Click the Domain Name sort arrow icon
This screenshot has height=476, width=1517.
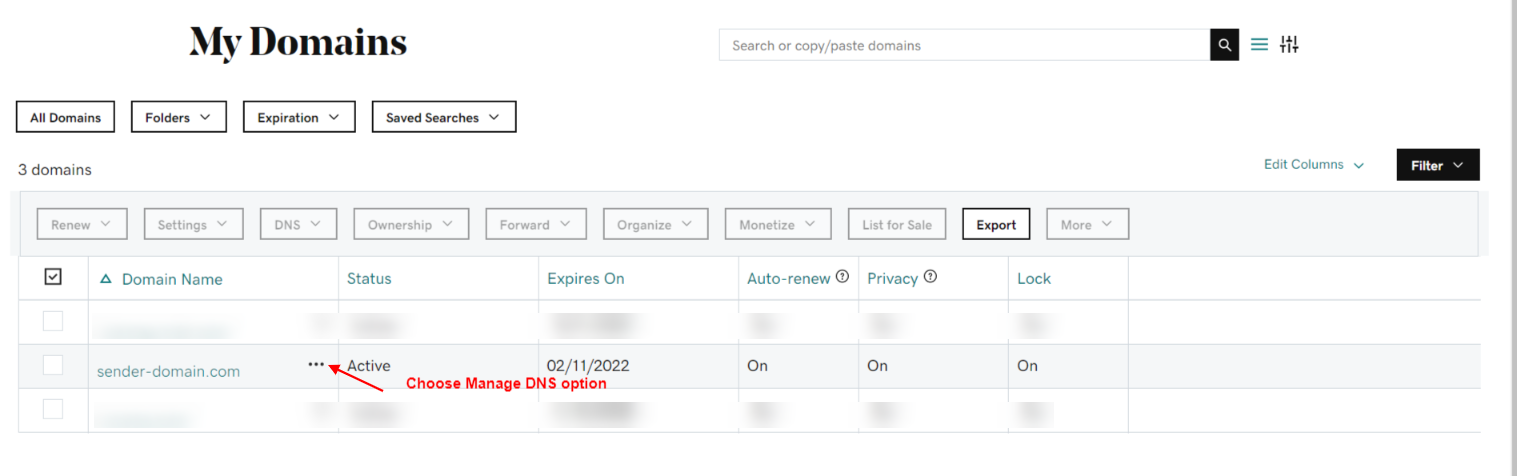106,279
